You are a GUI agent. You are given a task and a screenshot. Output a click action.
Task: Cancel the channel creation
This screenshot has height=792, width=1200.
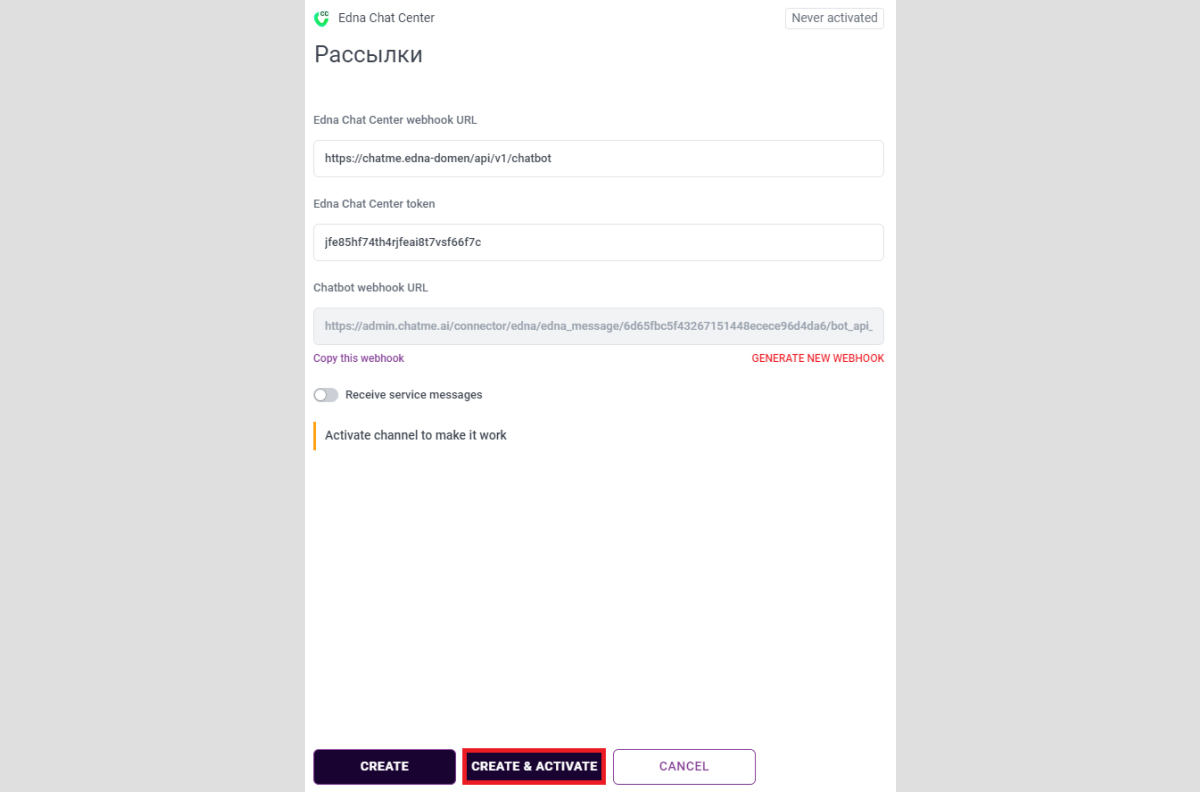[684, 766]
